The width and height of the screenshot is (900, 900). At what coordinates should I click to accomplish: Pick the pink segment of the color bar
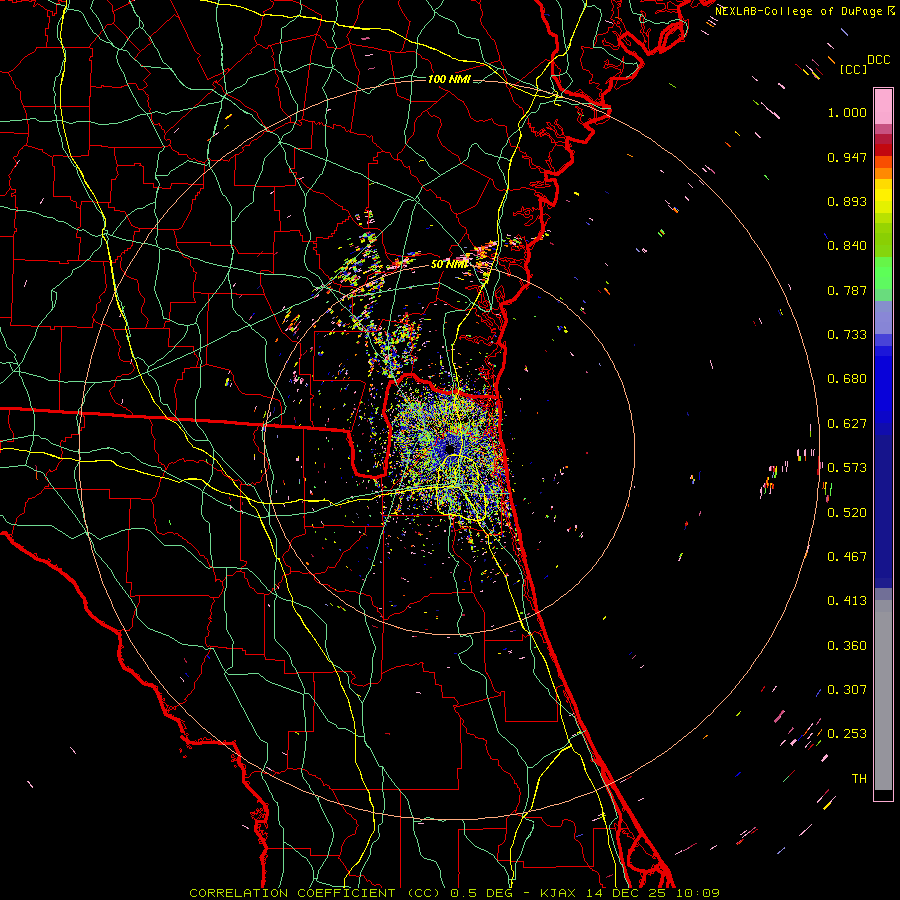coord(883,106)
